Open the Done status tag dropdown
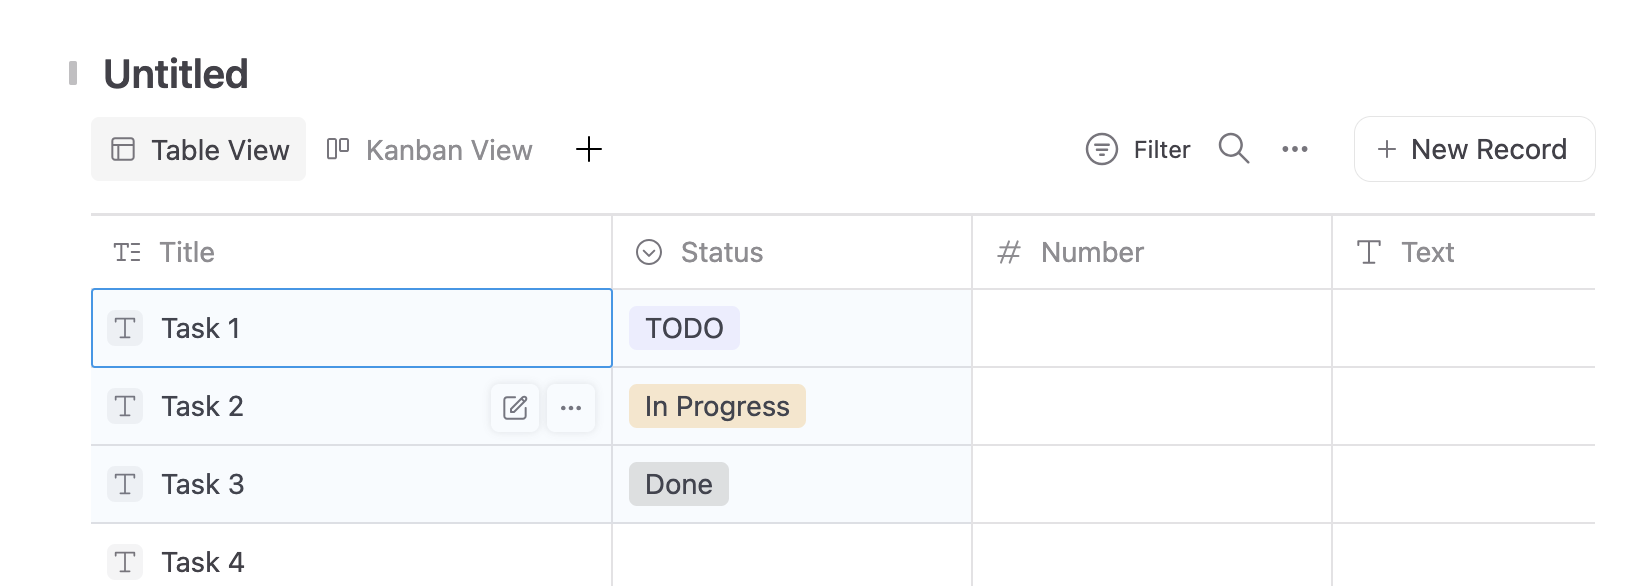 pyautogui.click(x=678, y=484)
